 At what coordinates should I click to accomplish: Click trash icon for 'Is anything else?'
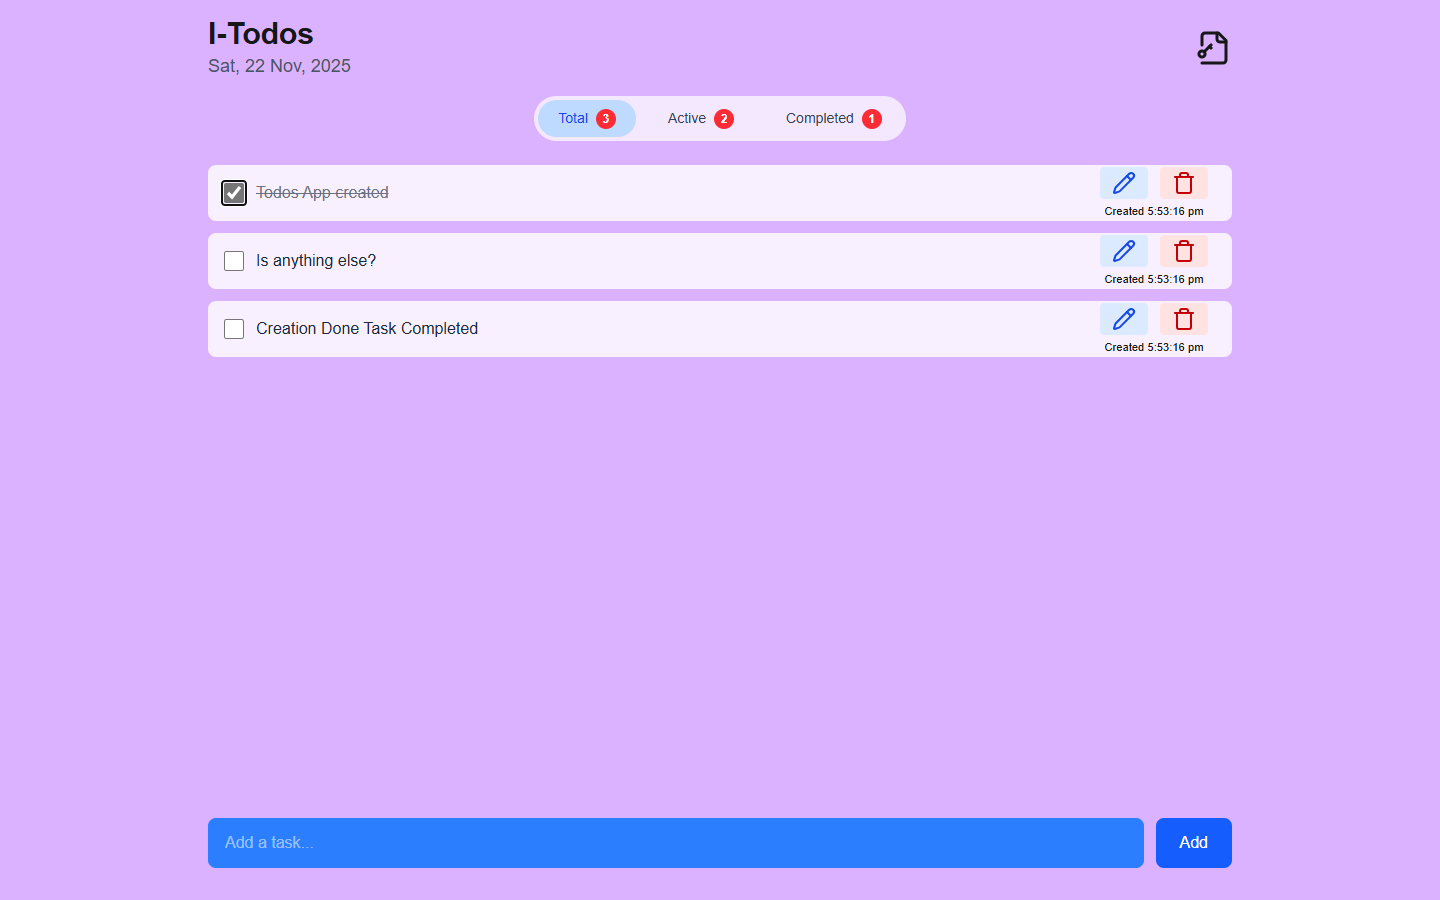pyautogui.click(x=1183, y=251)
